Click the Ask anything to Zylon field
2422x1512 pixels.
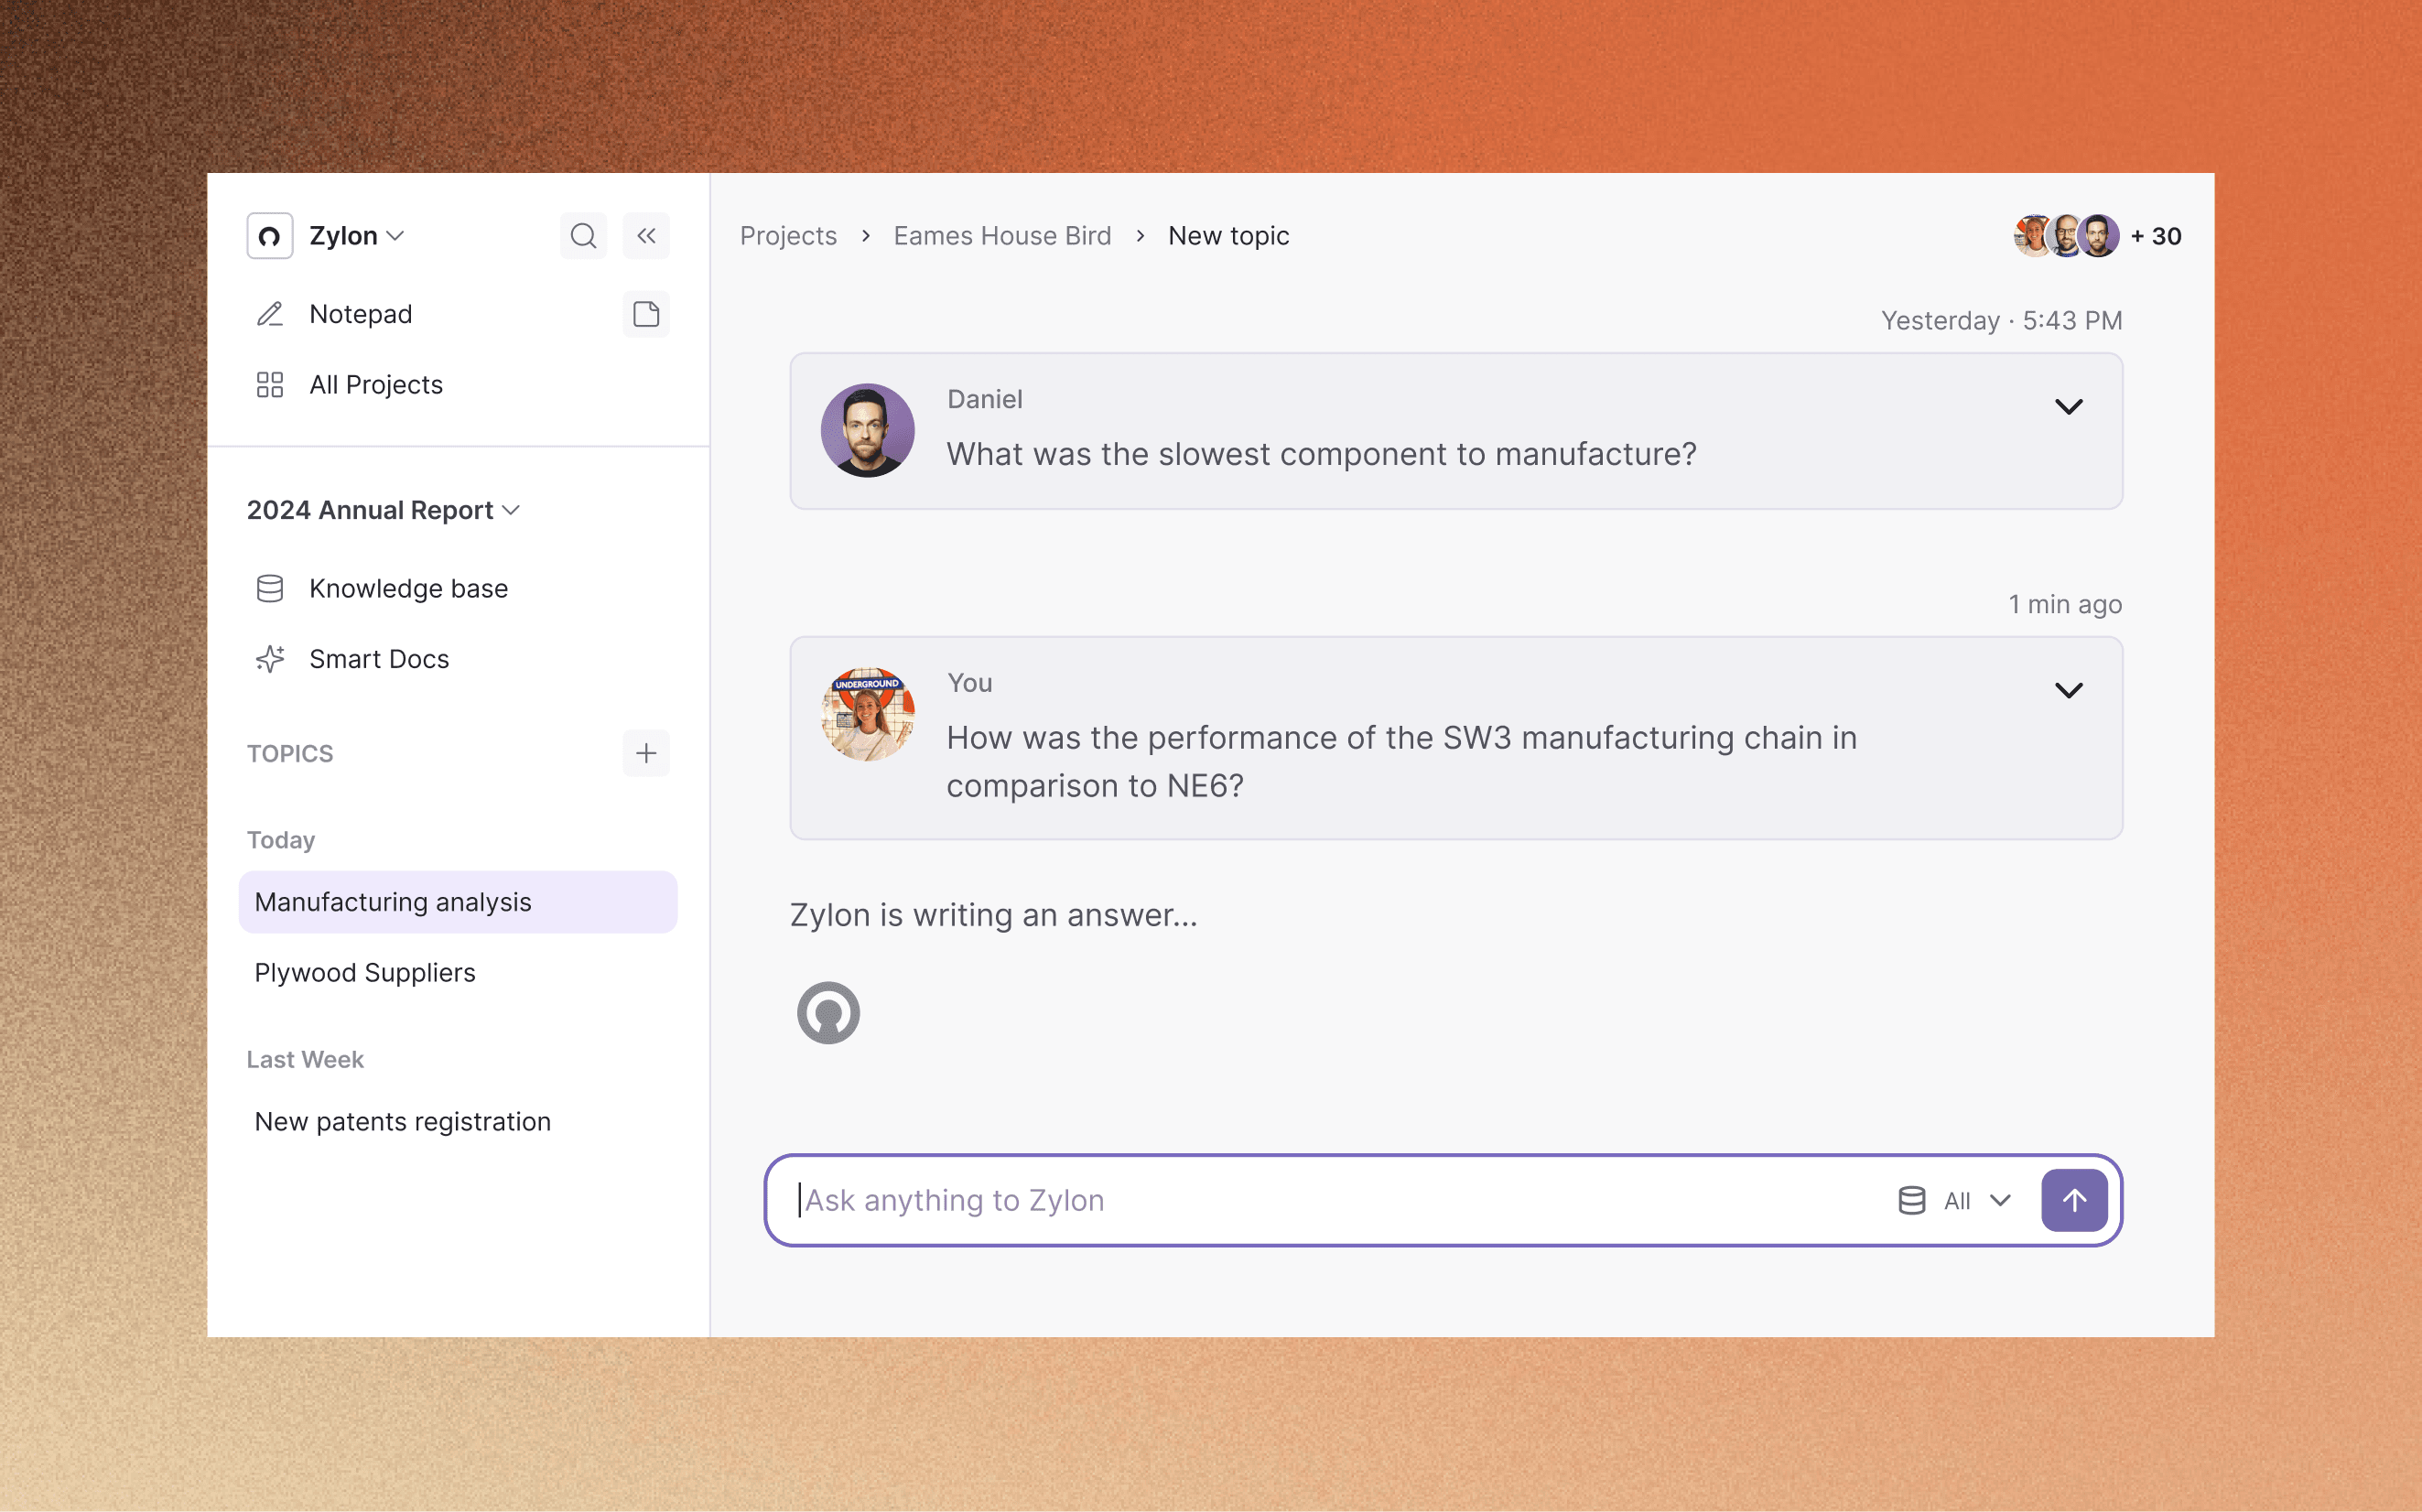click(1300, 1200)
